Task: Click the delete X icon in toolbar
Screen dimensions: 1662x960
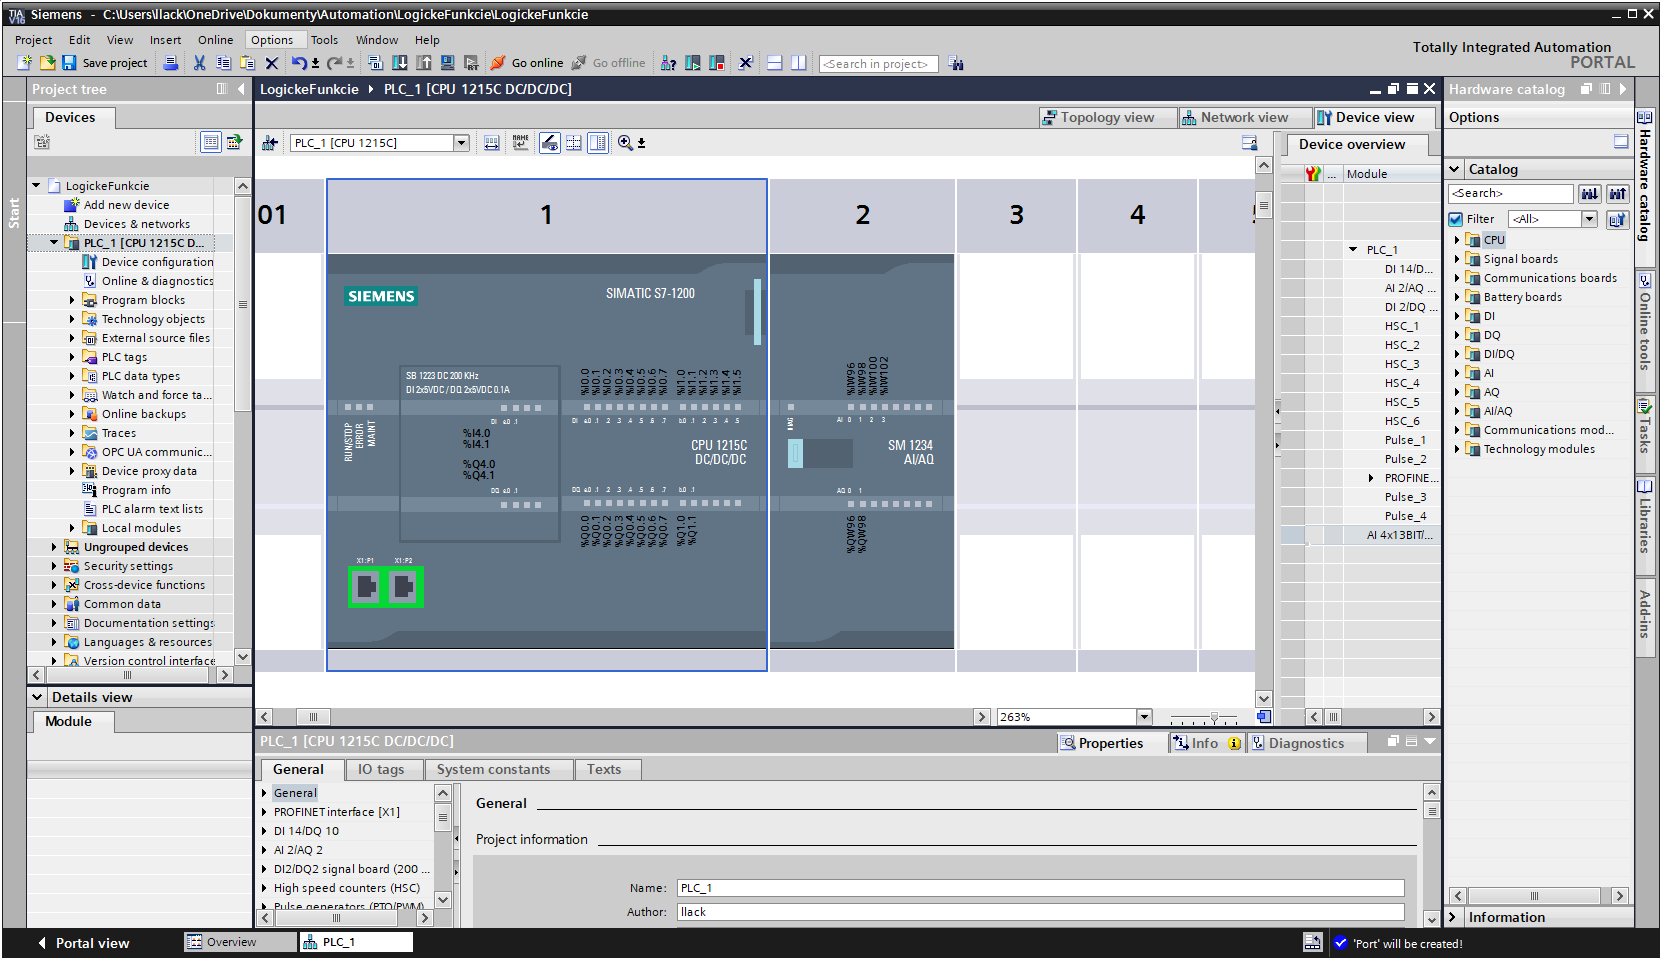Action: 271,63
